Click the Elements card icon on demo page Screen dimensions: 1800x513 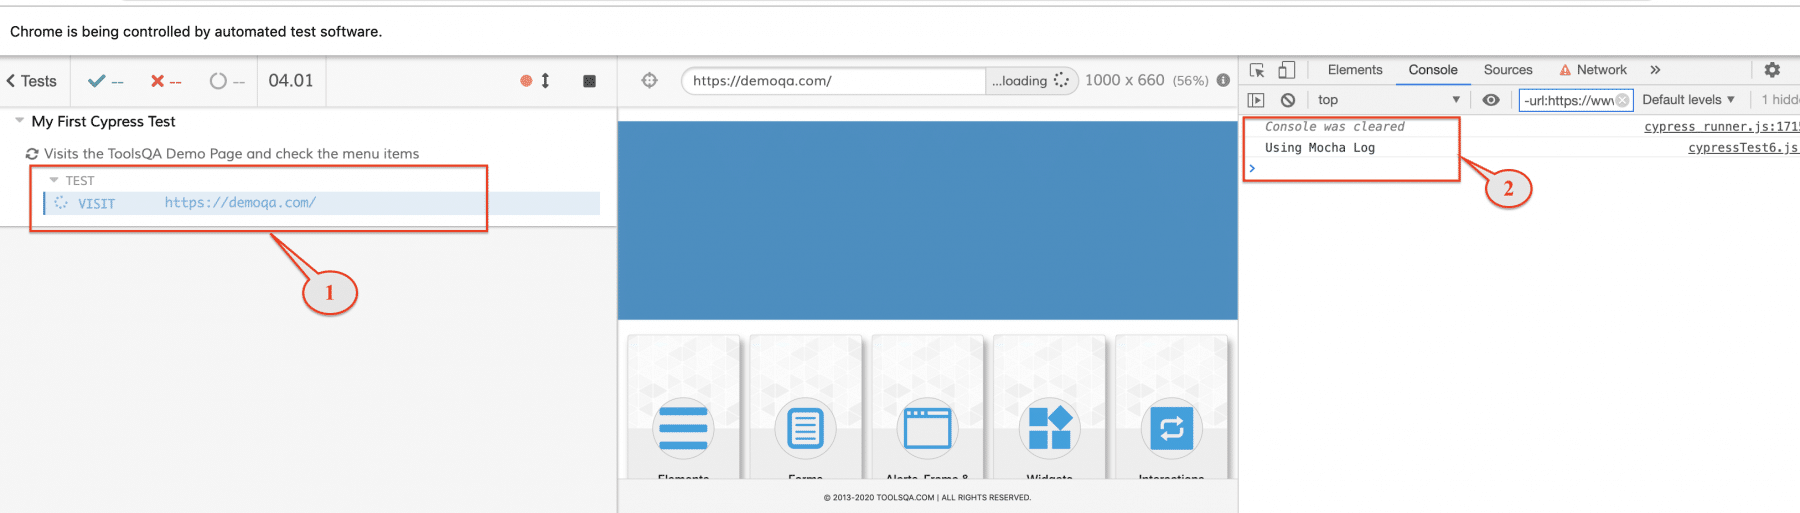pos(683,428)
